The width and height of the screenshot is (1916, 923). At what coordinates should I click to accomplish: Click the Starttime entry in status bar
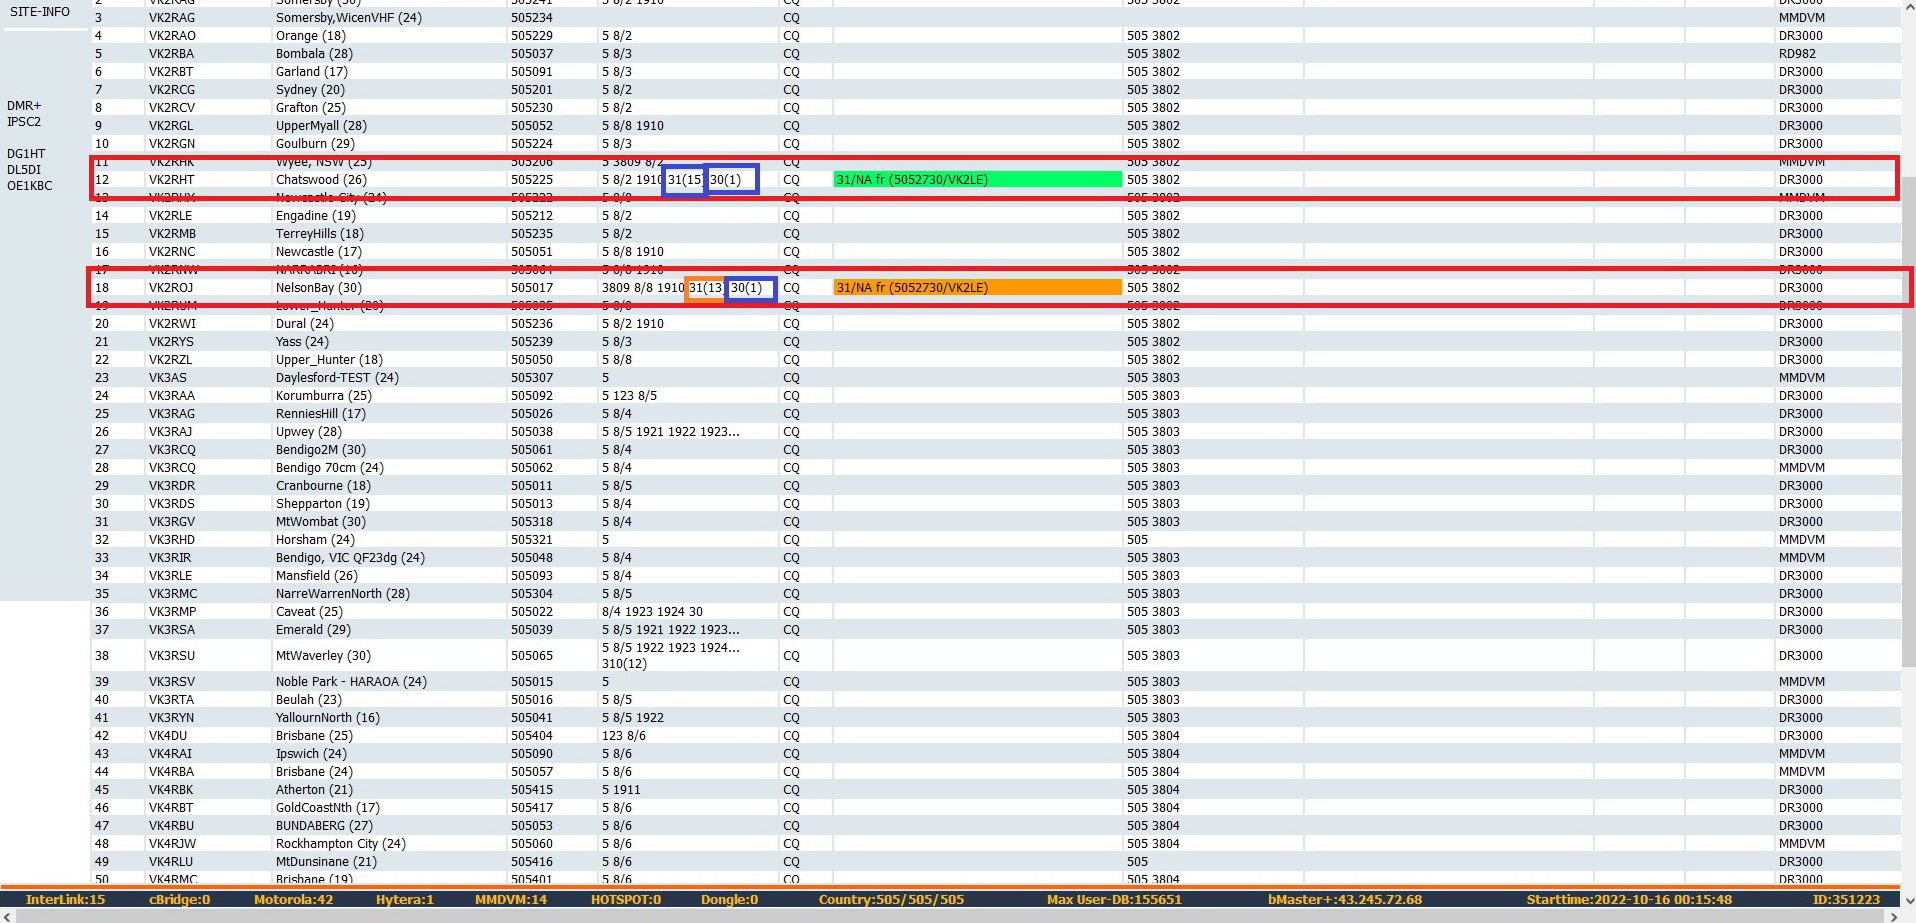[1629, 899]
